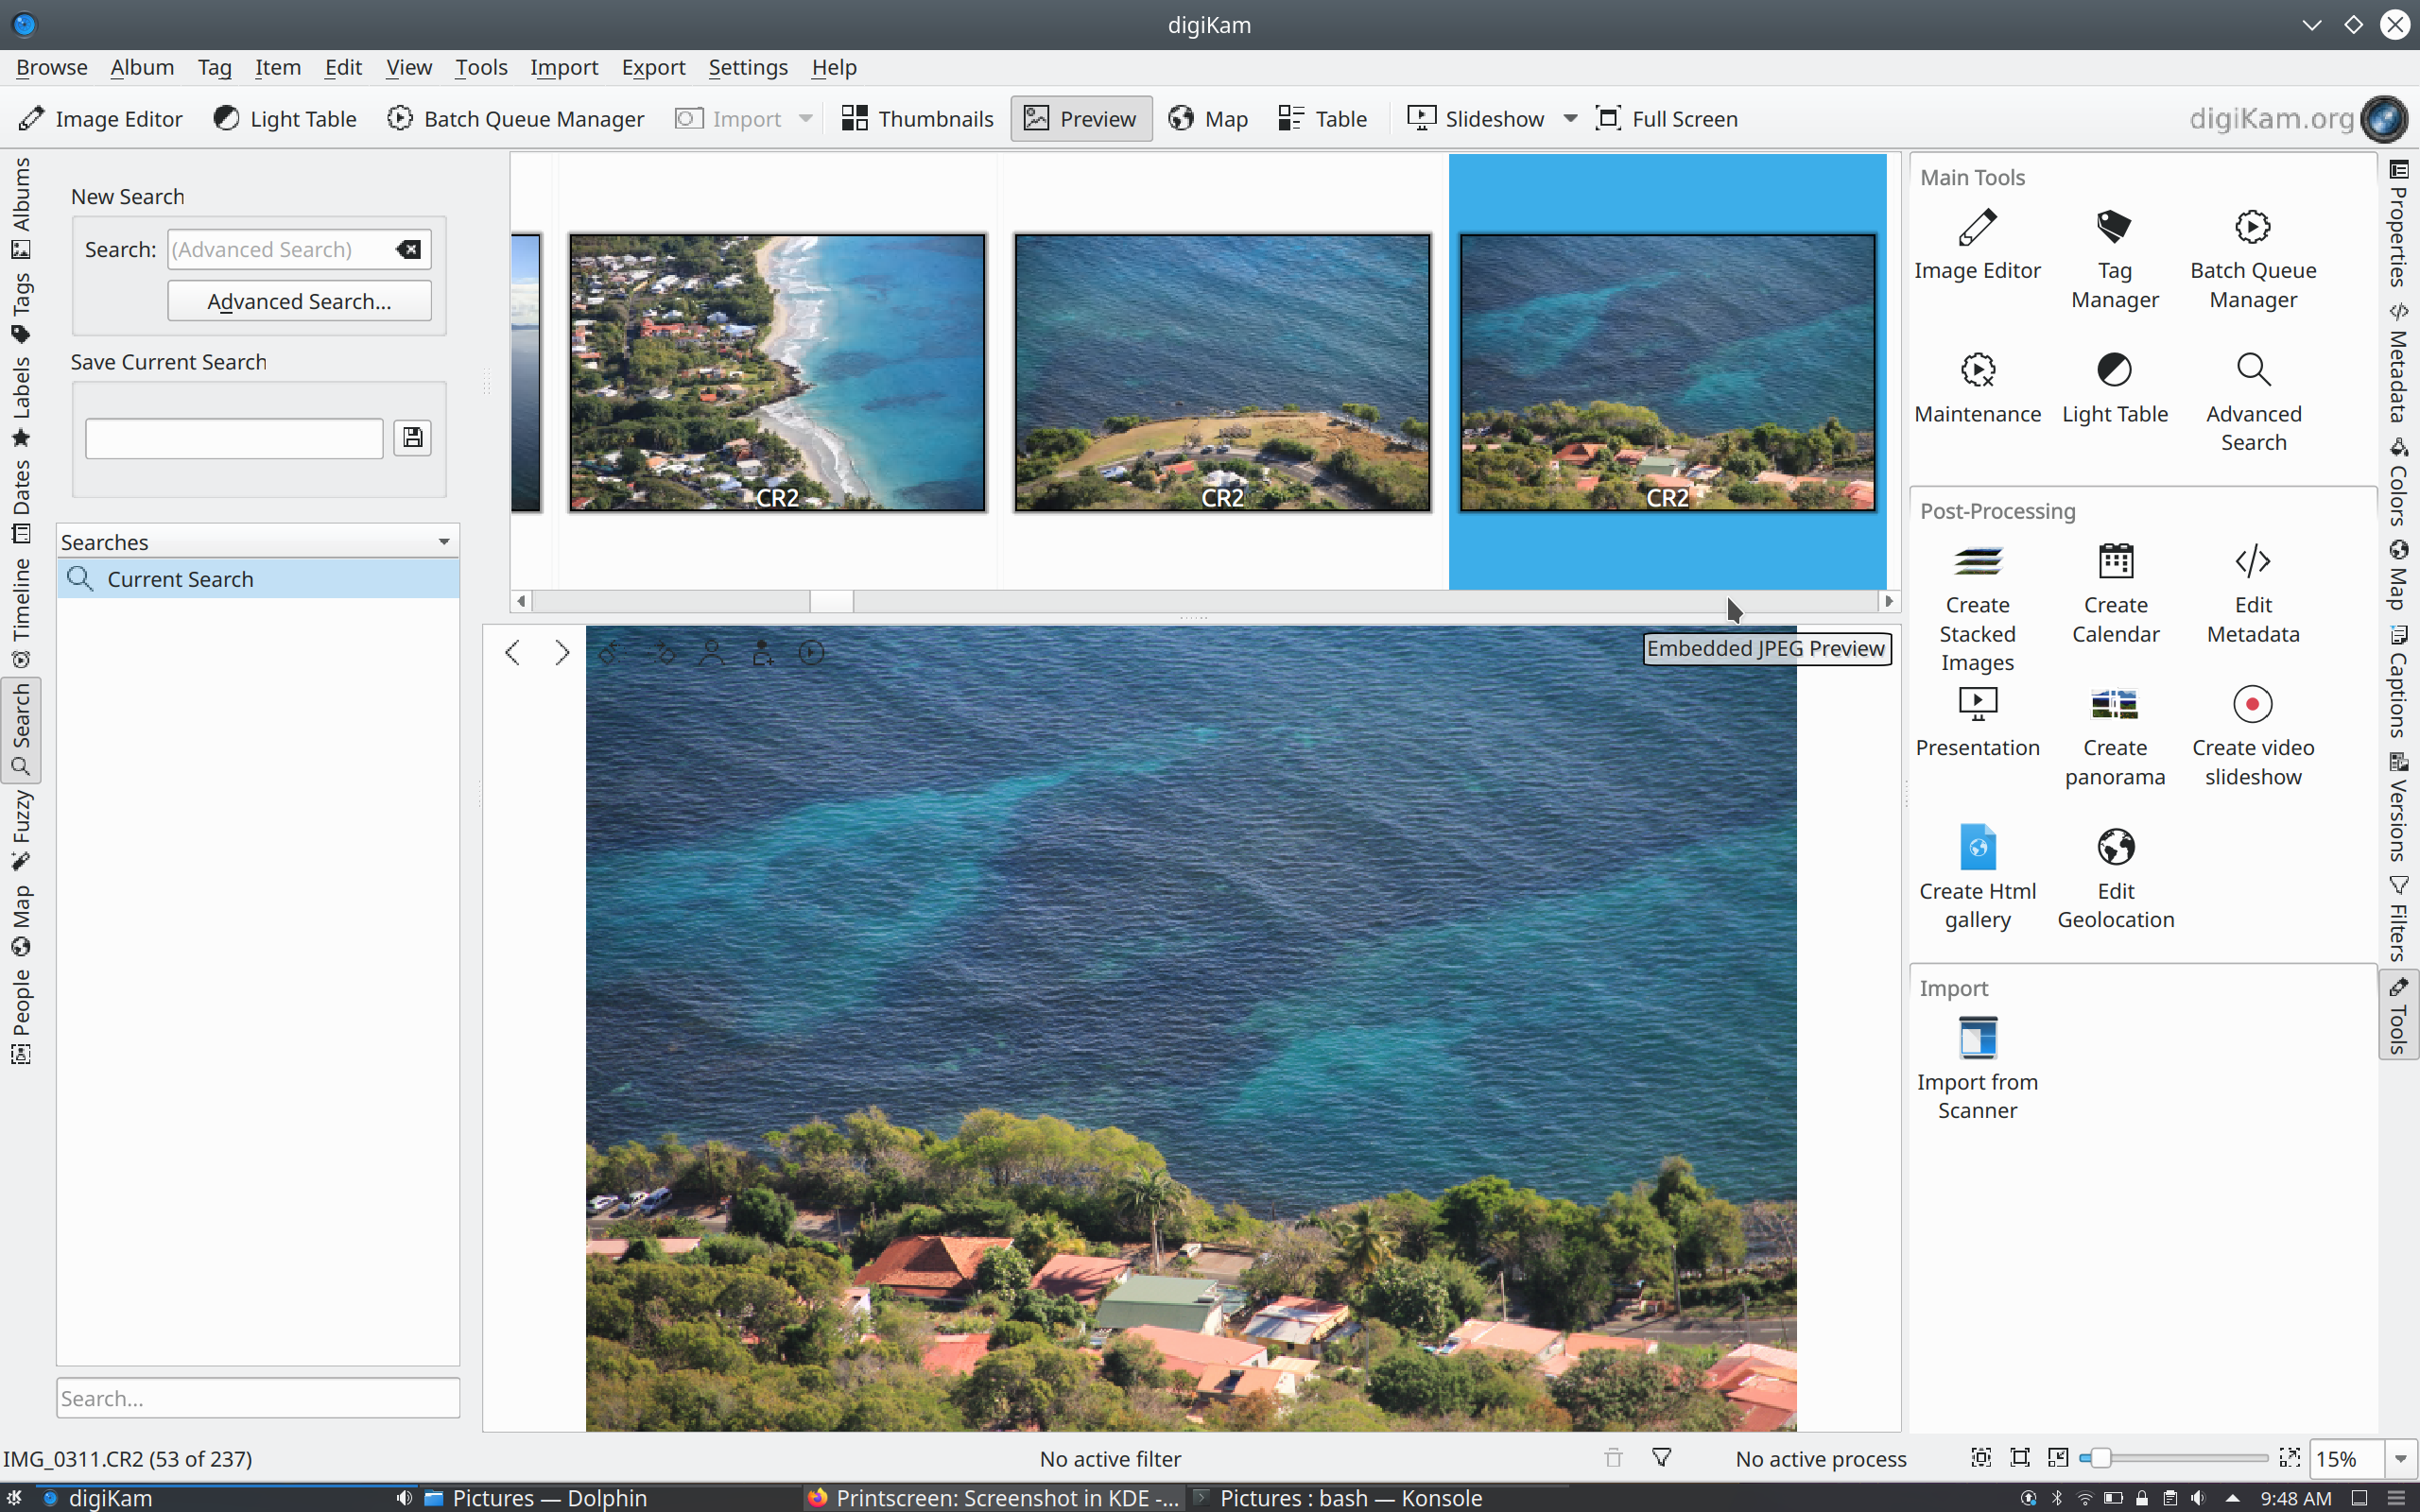Rotate the preview image right

(x=661, y=653)
